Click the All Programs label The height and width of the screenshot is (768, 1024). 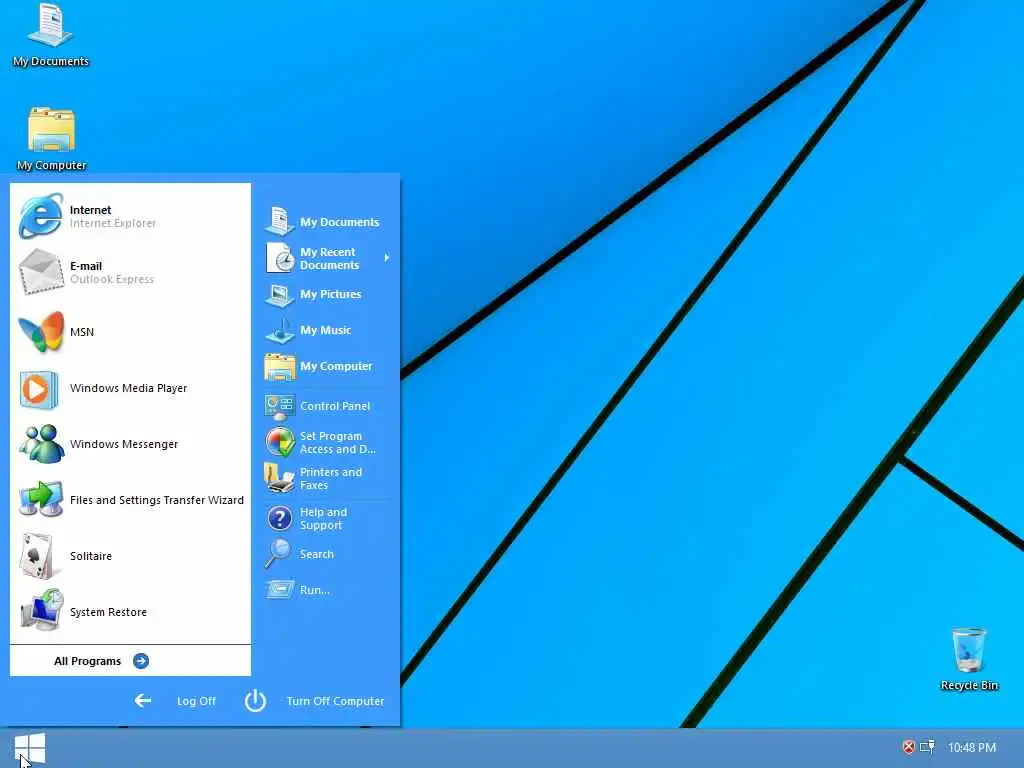coord(88,661)
